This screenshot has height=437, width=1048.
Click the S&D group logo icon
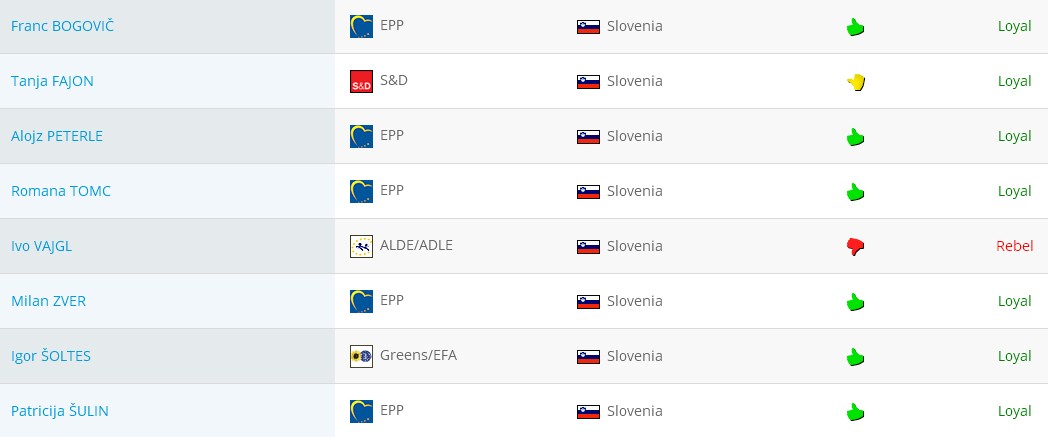point(361,82)
